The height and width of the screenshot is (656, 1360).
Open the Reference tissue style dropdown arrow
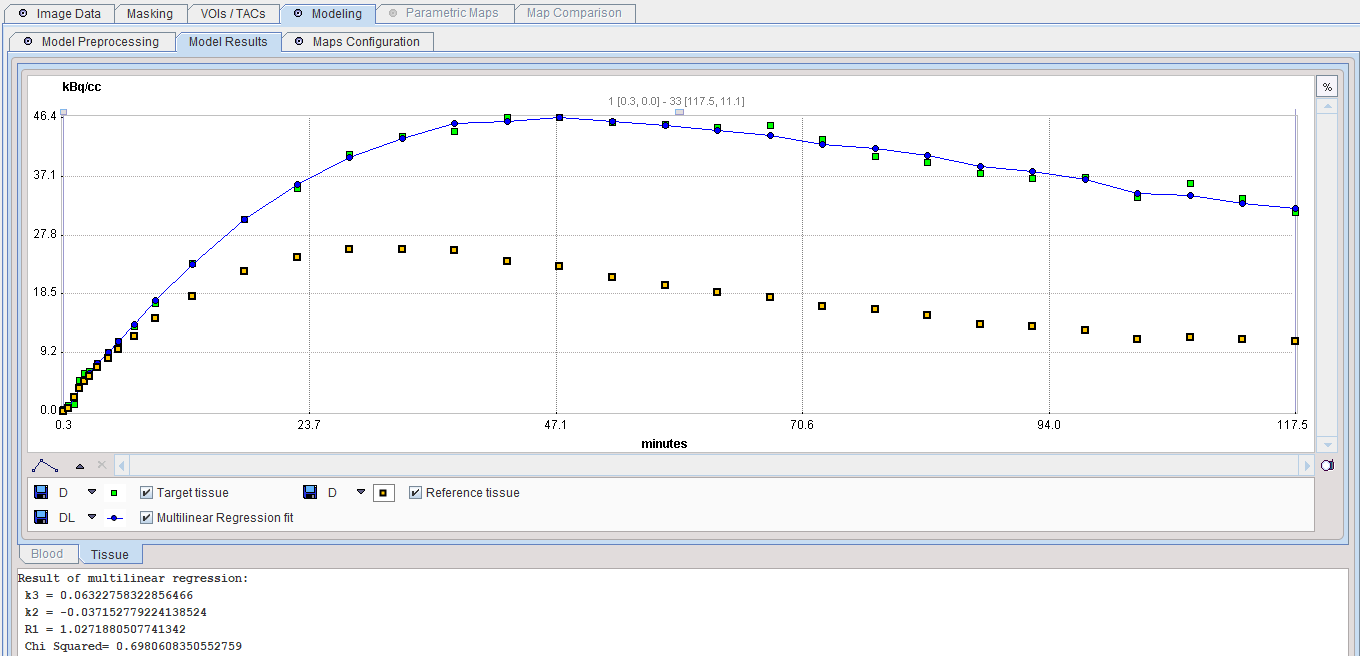(x=361, y=492)
